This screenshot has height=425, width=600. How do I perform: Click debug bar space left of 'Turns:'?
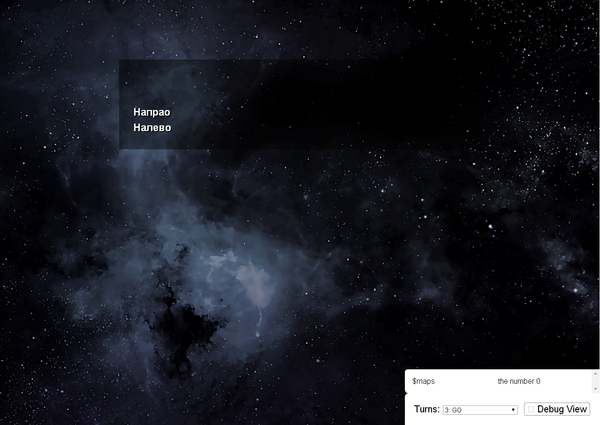[409, 410]
